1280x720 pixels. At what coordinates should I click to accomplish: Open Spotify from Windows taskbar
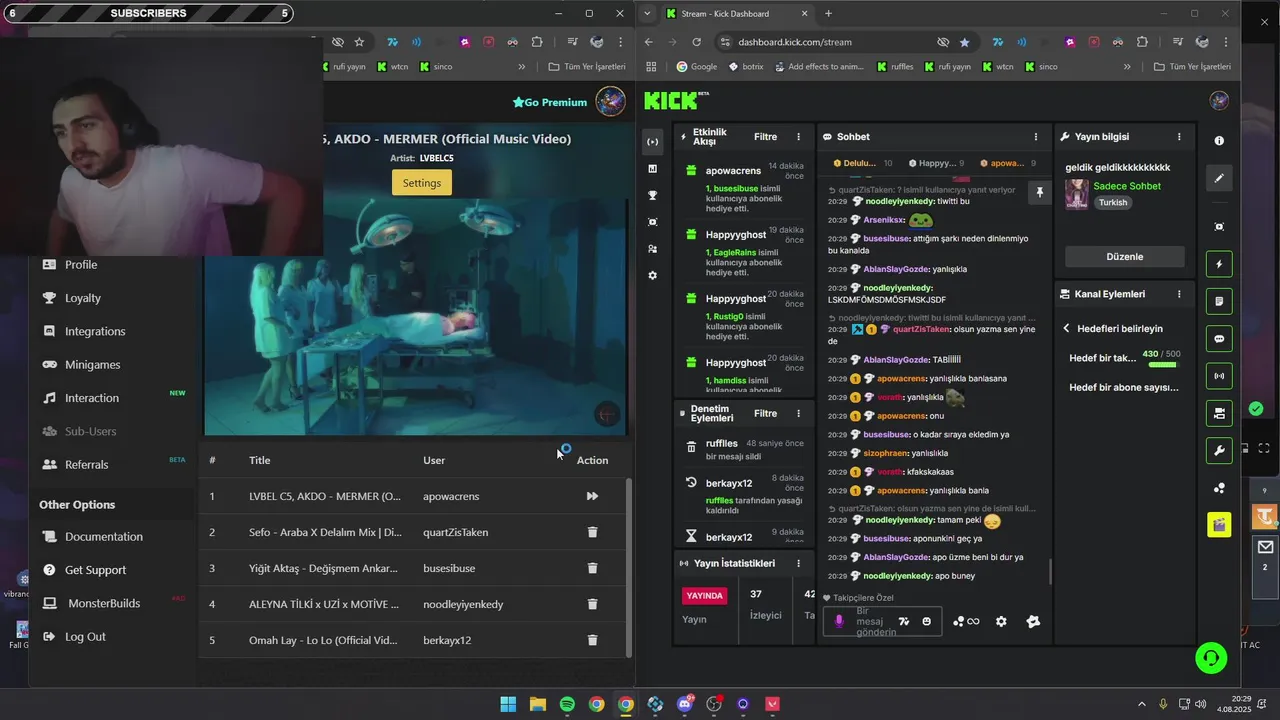coord(567,704)
